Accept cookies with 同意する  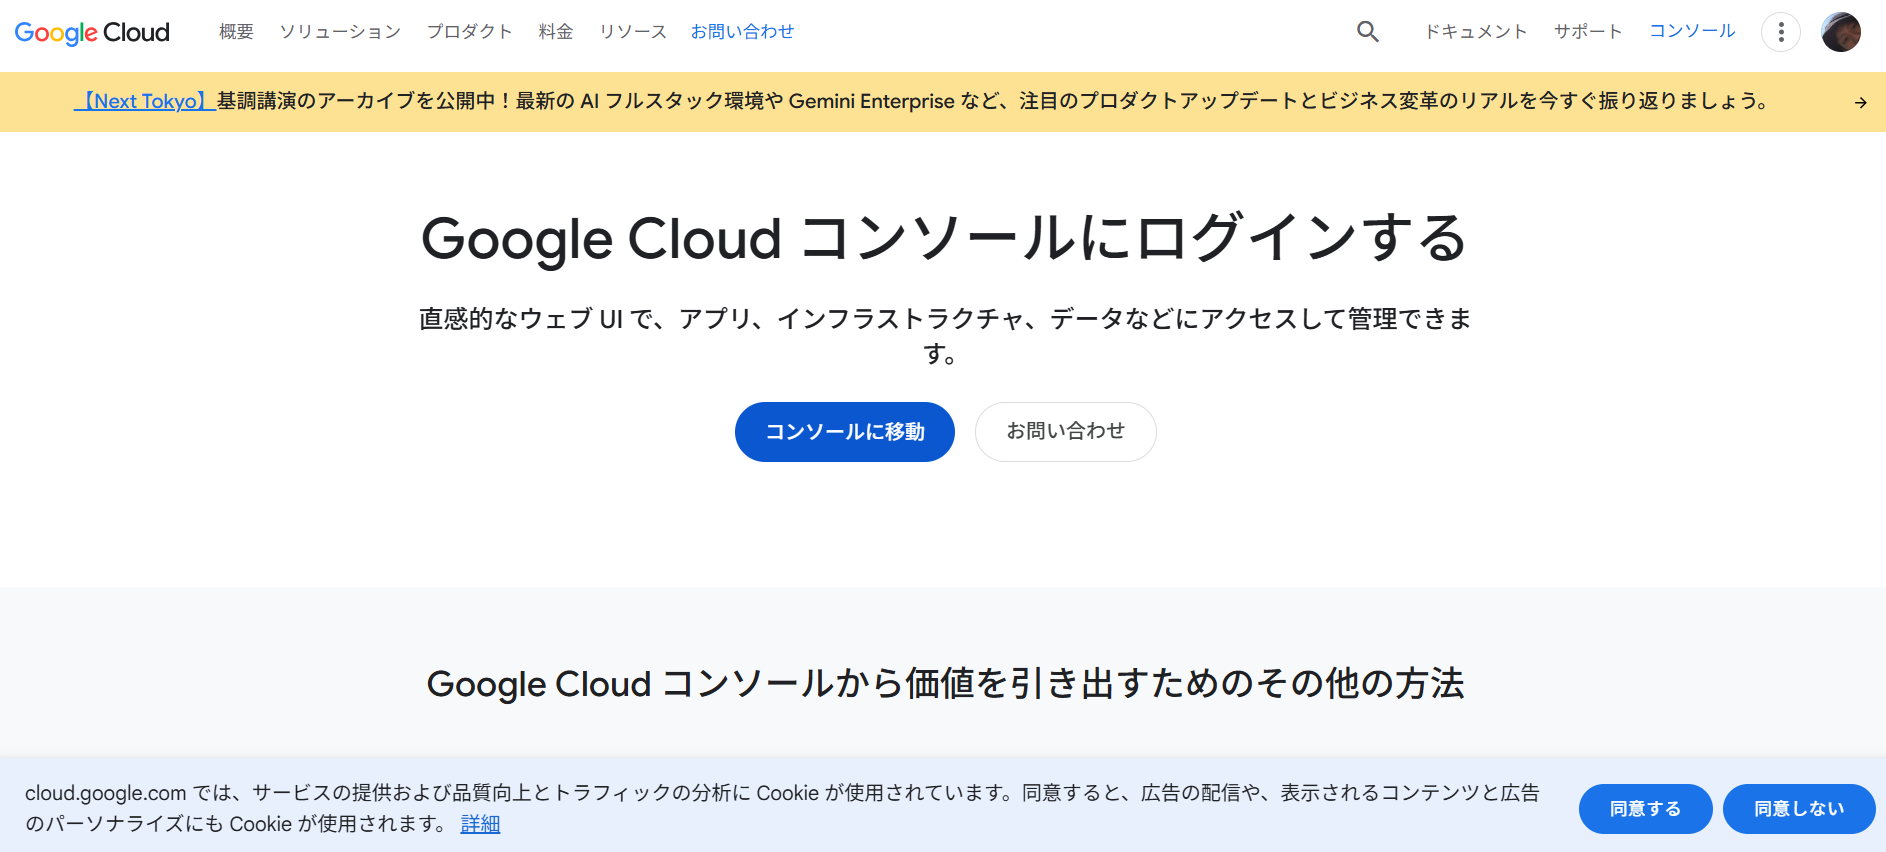coord(1646,809)
